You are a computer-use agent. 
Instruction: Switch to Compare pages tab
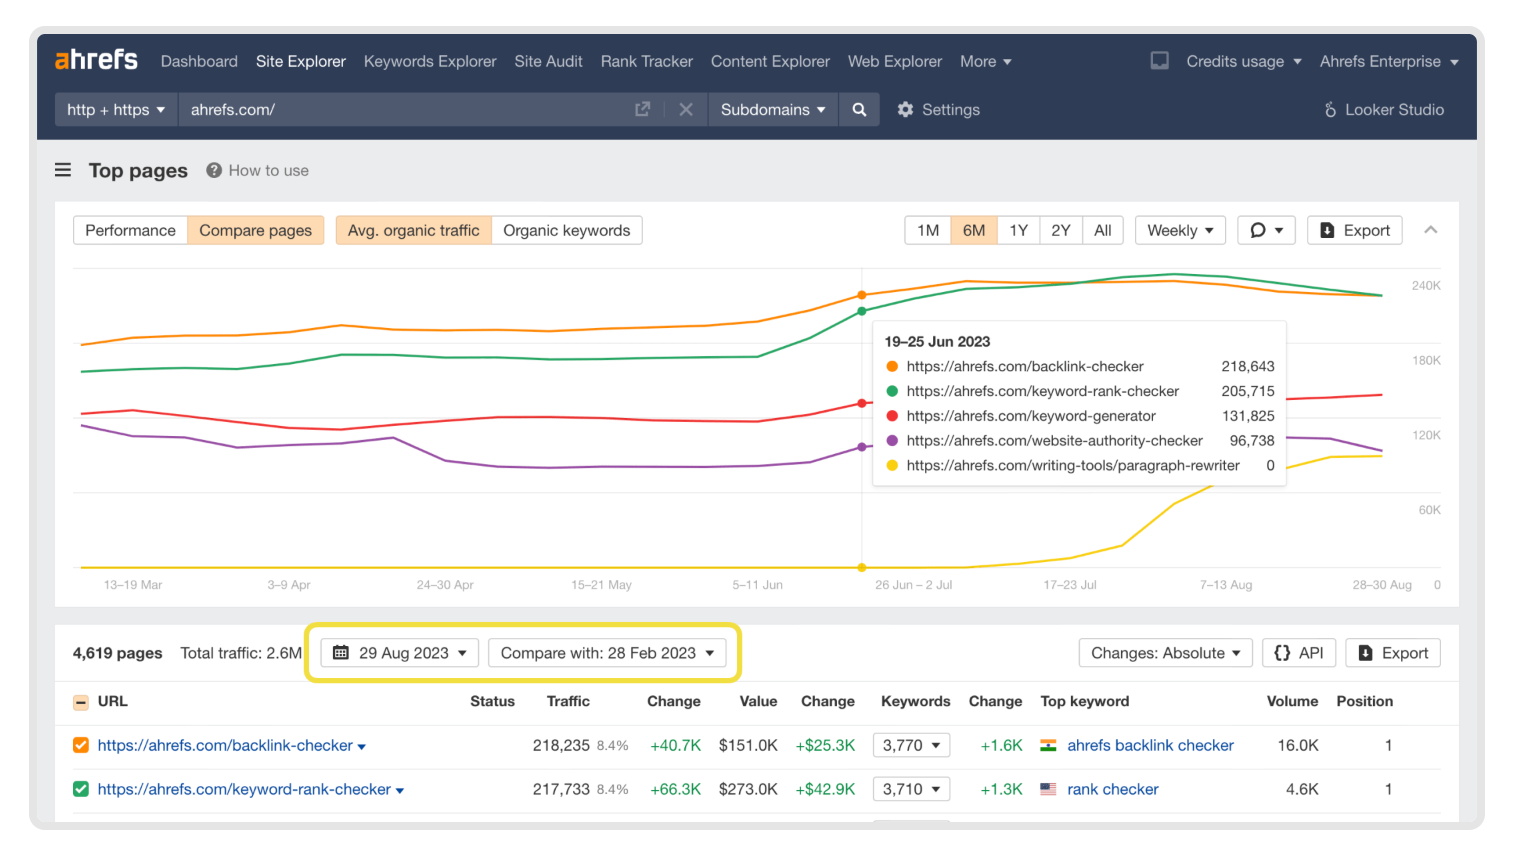pos(255,230)
